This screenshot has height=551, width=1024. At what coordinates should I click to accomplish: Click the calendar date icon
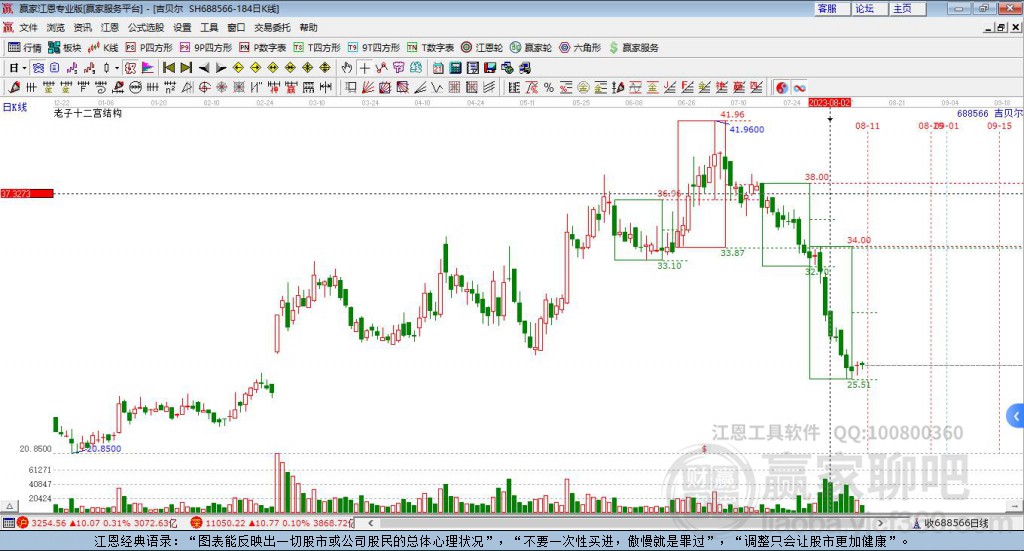pyautogui.click(x=438, y=68)
